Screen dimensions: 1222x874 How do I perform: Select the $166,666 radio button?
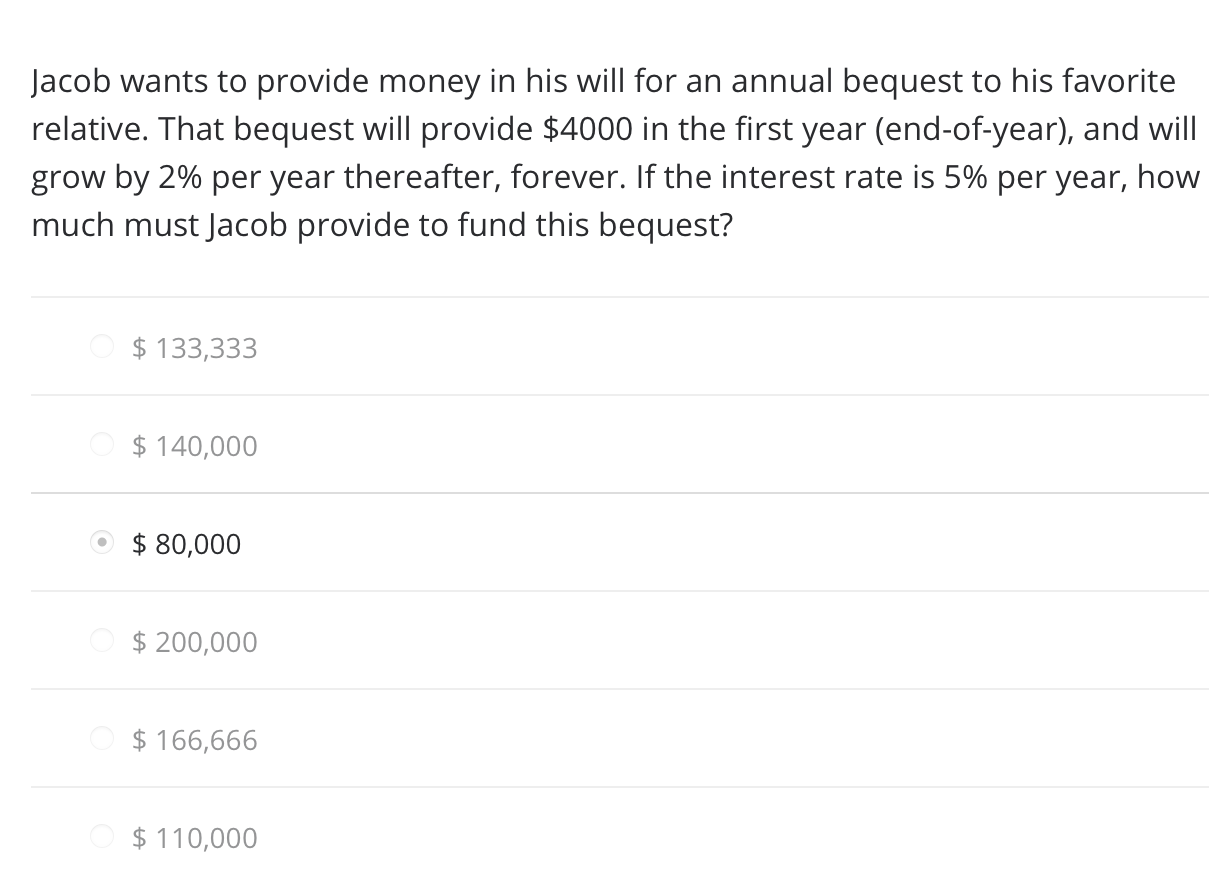click(x=102, y=739)
